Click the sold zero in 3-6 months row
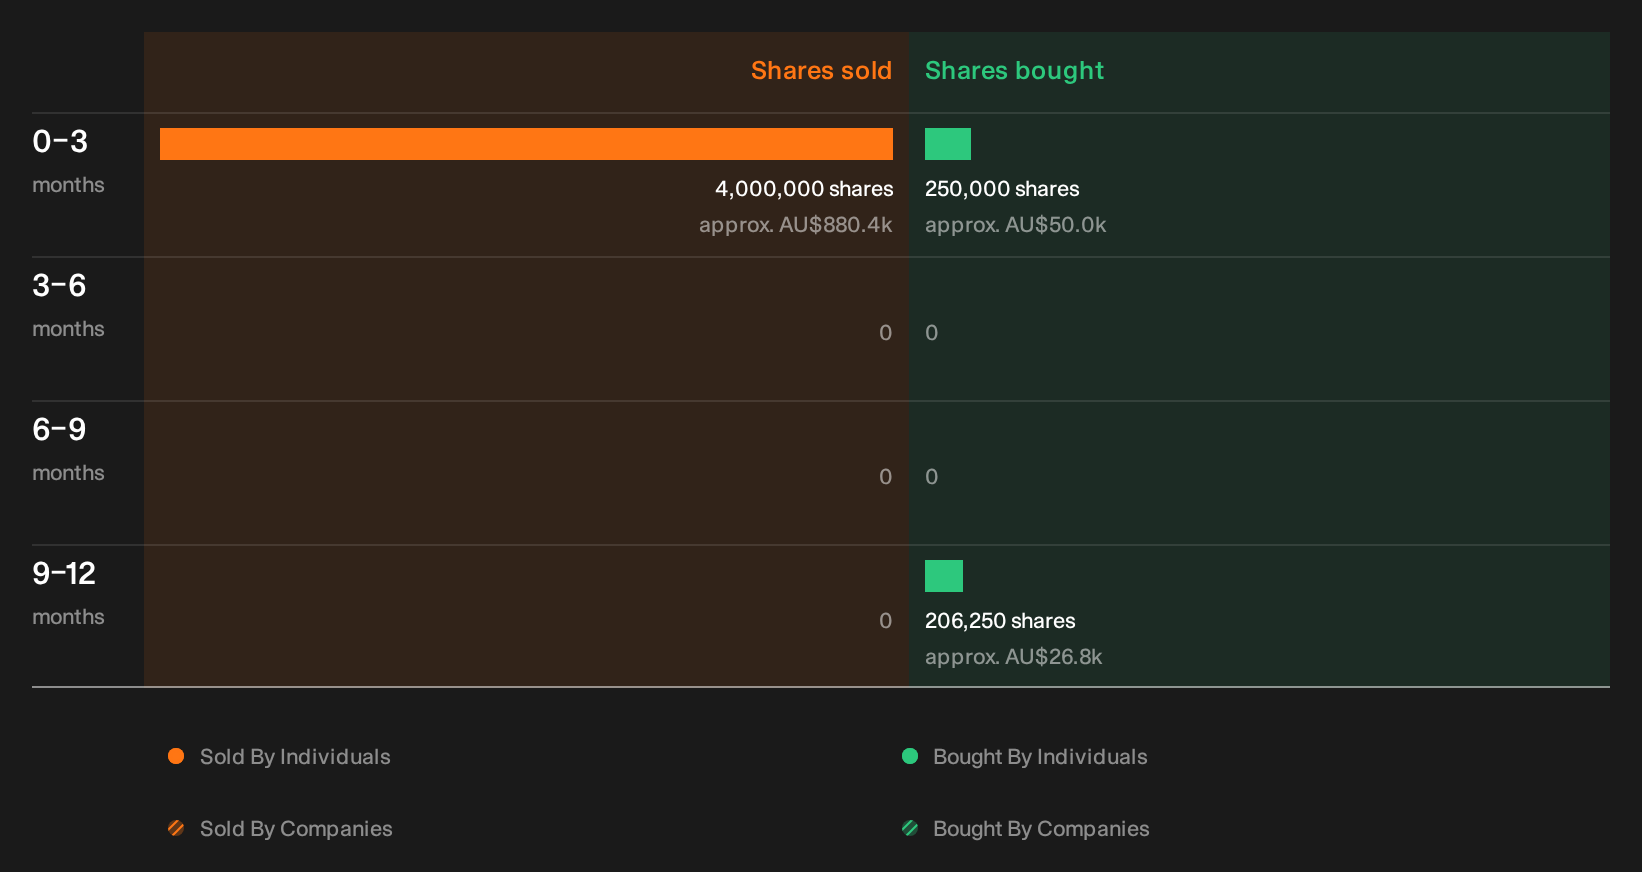 [x=885, y=333]
